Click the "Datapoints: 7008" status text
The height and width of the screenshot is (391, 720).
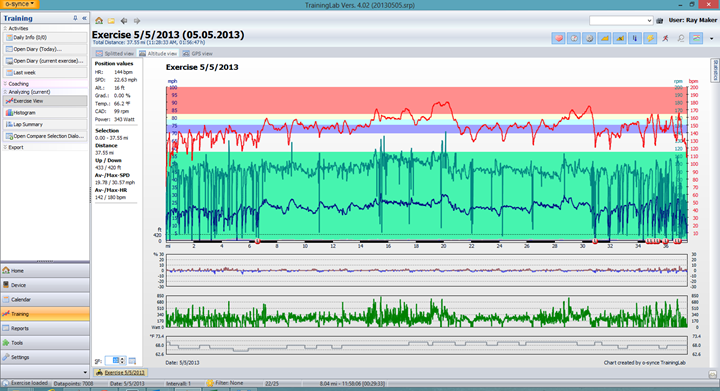pyautogui.click(x=73, y=384)
